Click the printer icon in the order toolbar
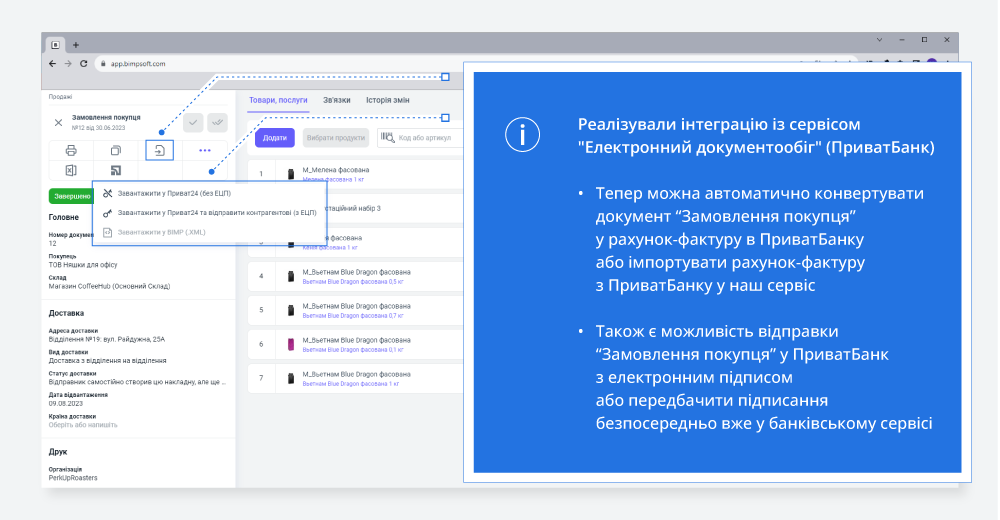 tap(71, 151)
